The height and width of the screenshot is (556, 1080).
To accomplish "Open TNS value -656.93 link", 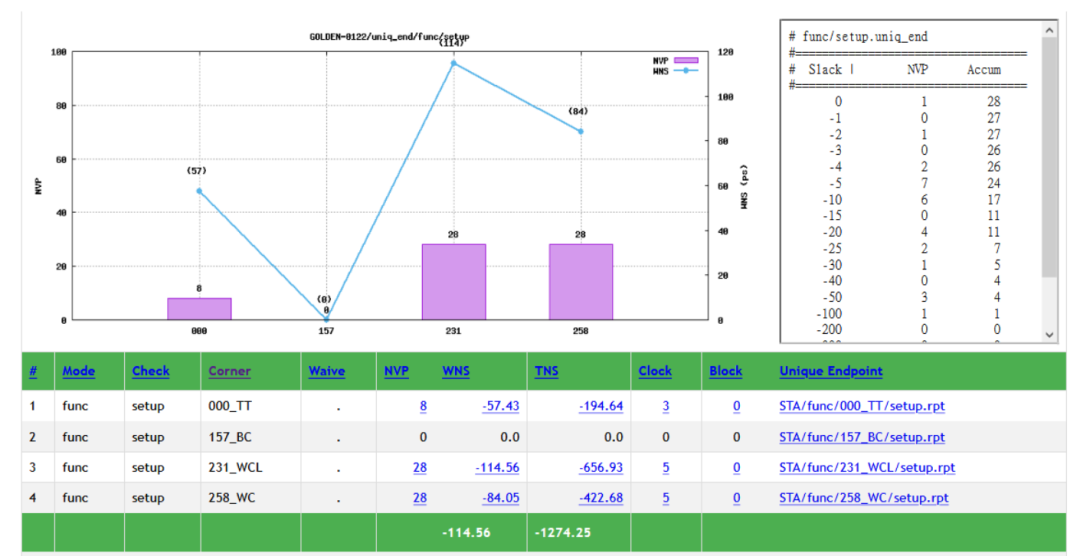I will coord(601,468).
